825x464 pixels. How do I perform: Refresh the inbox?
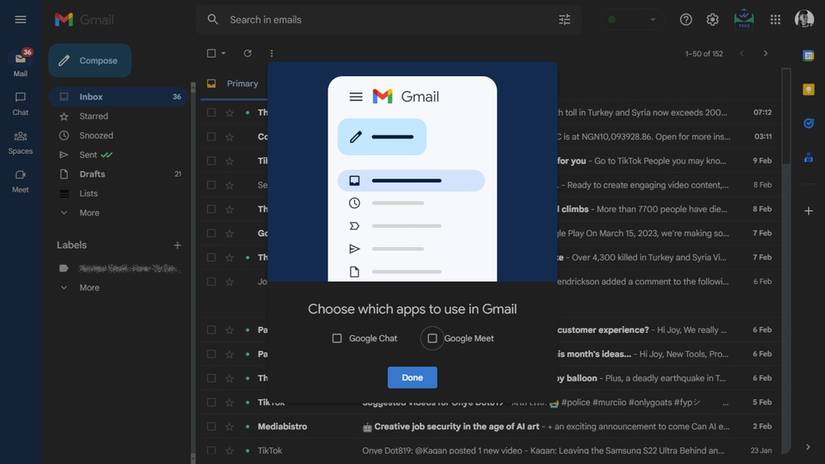click(x=247, y=53)
